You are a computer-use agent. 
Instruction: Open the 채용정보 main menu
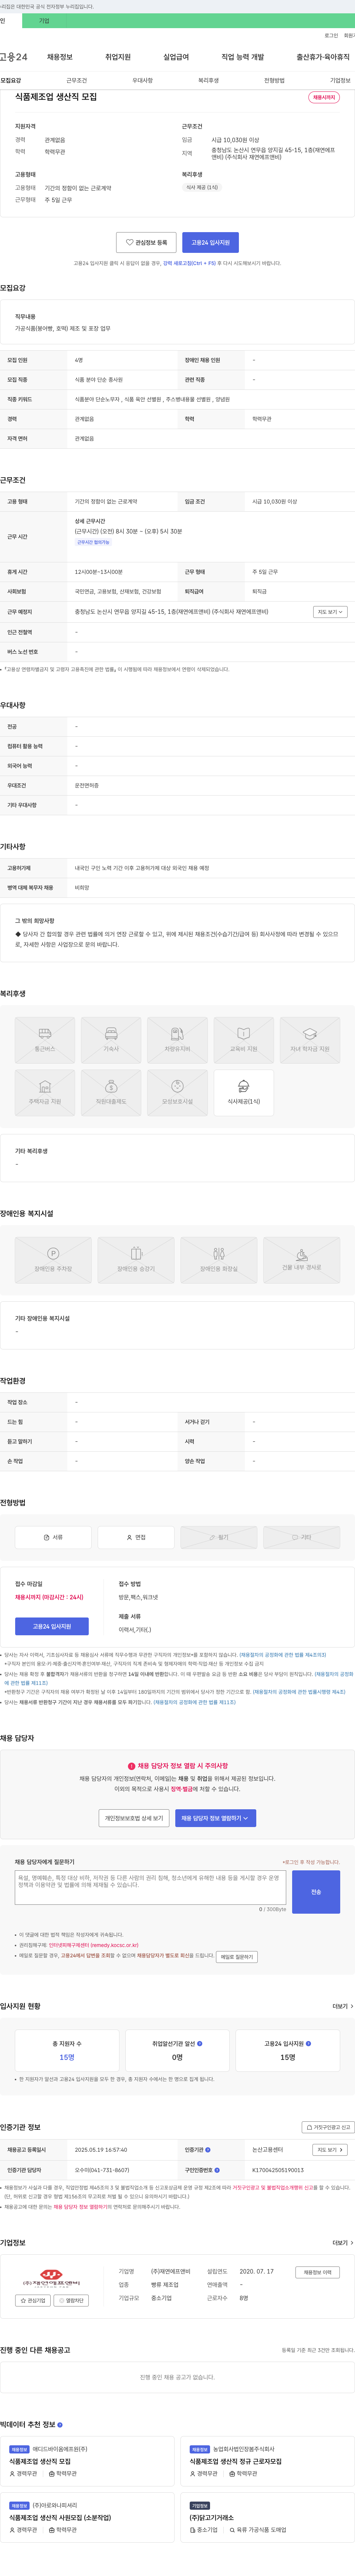click(x=59, y=57)
